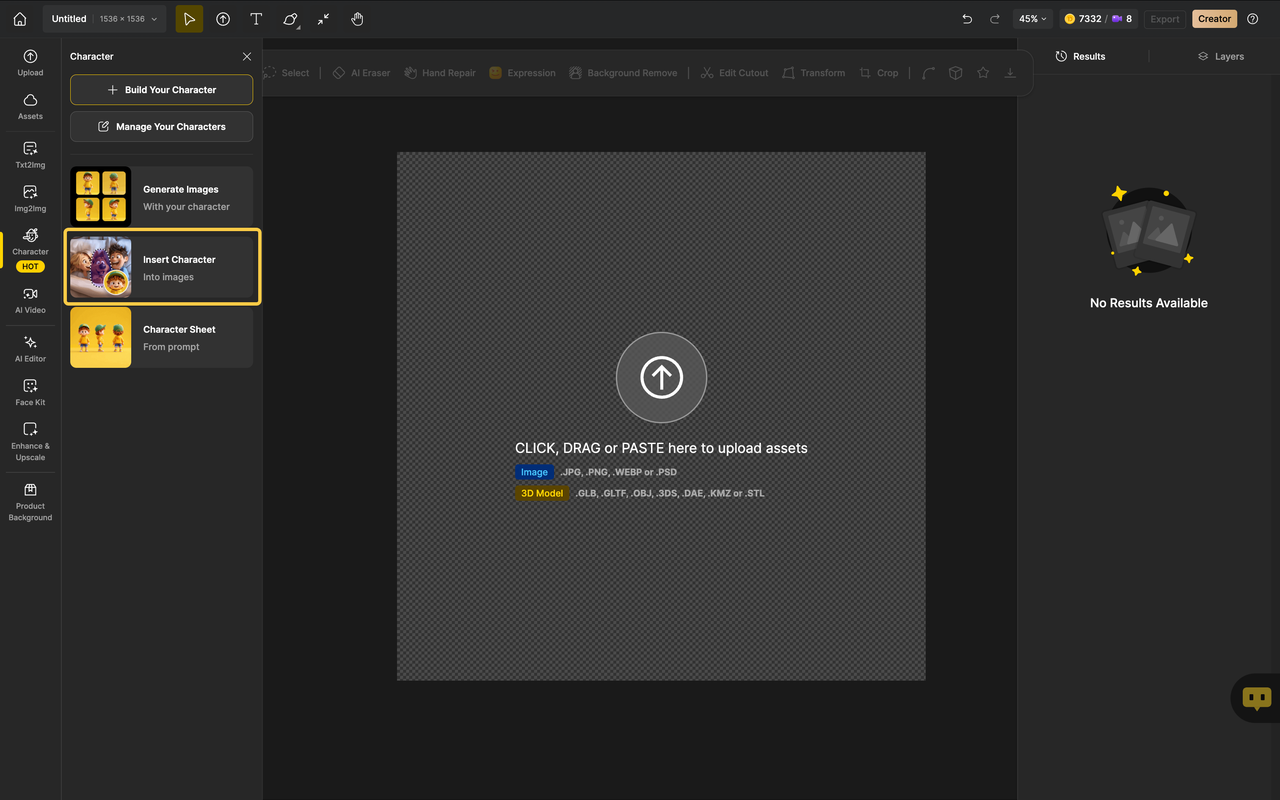
Task: Open Manage Your Characters
Action: [x=161, y=126]
